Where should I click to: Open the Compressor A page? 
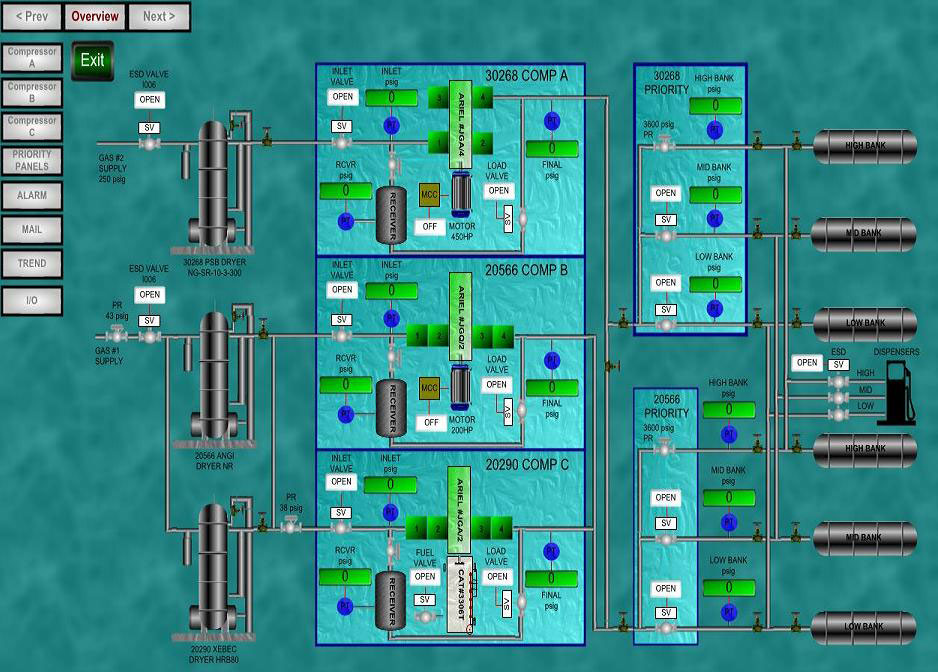click(32, 57)
